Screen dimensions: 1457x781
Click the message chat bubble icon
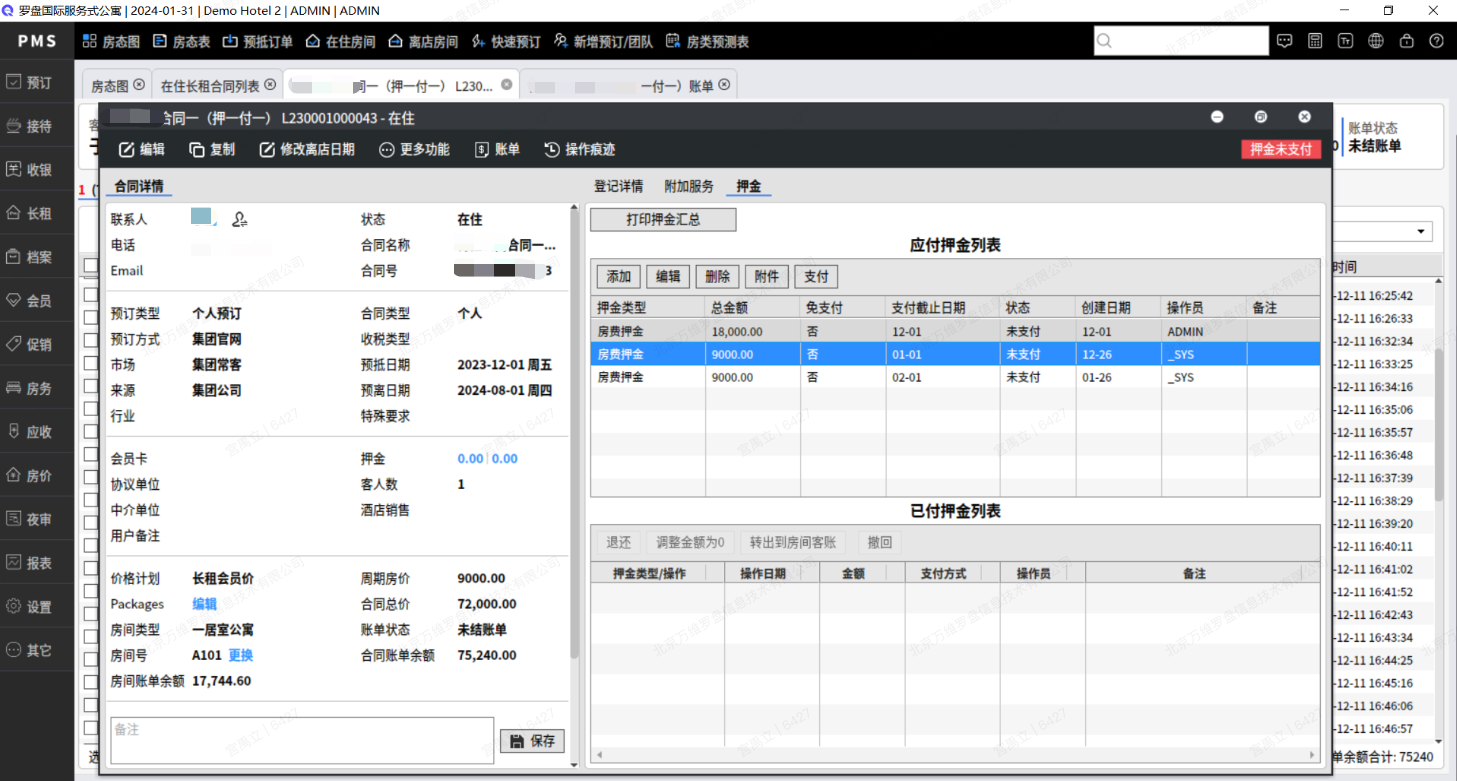tap(1285, 41)
